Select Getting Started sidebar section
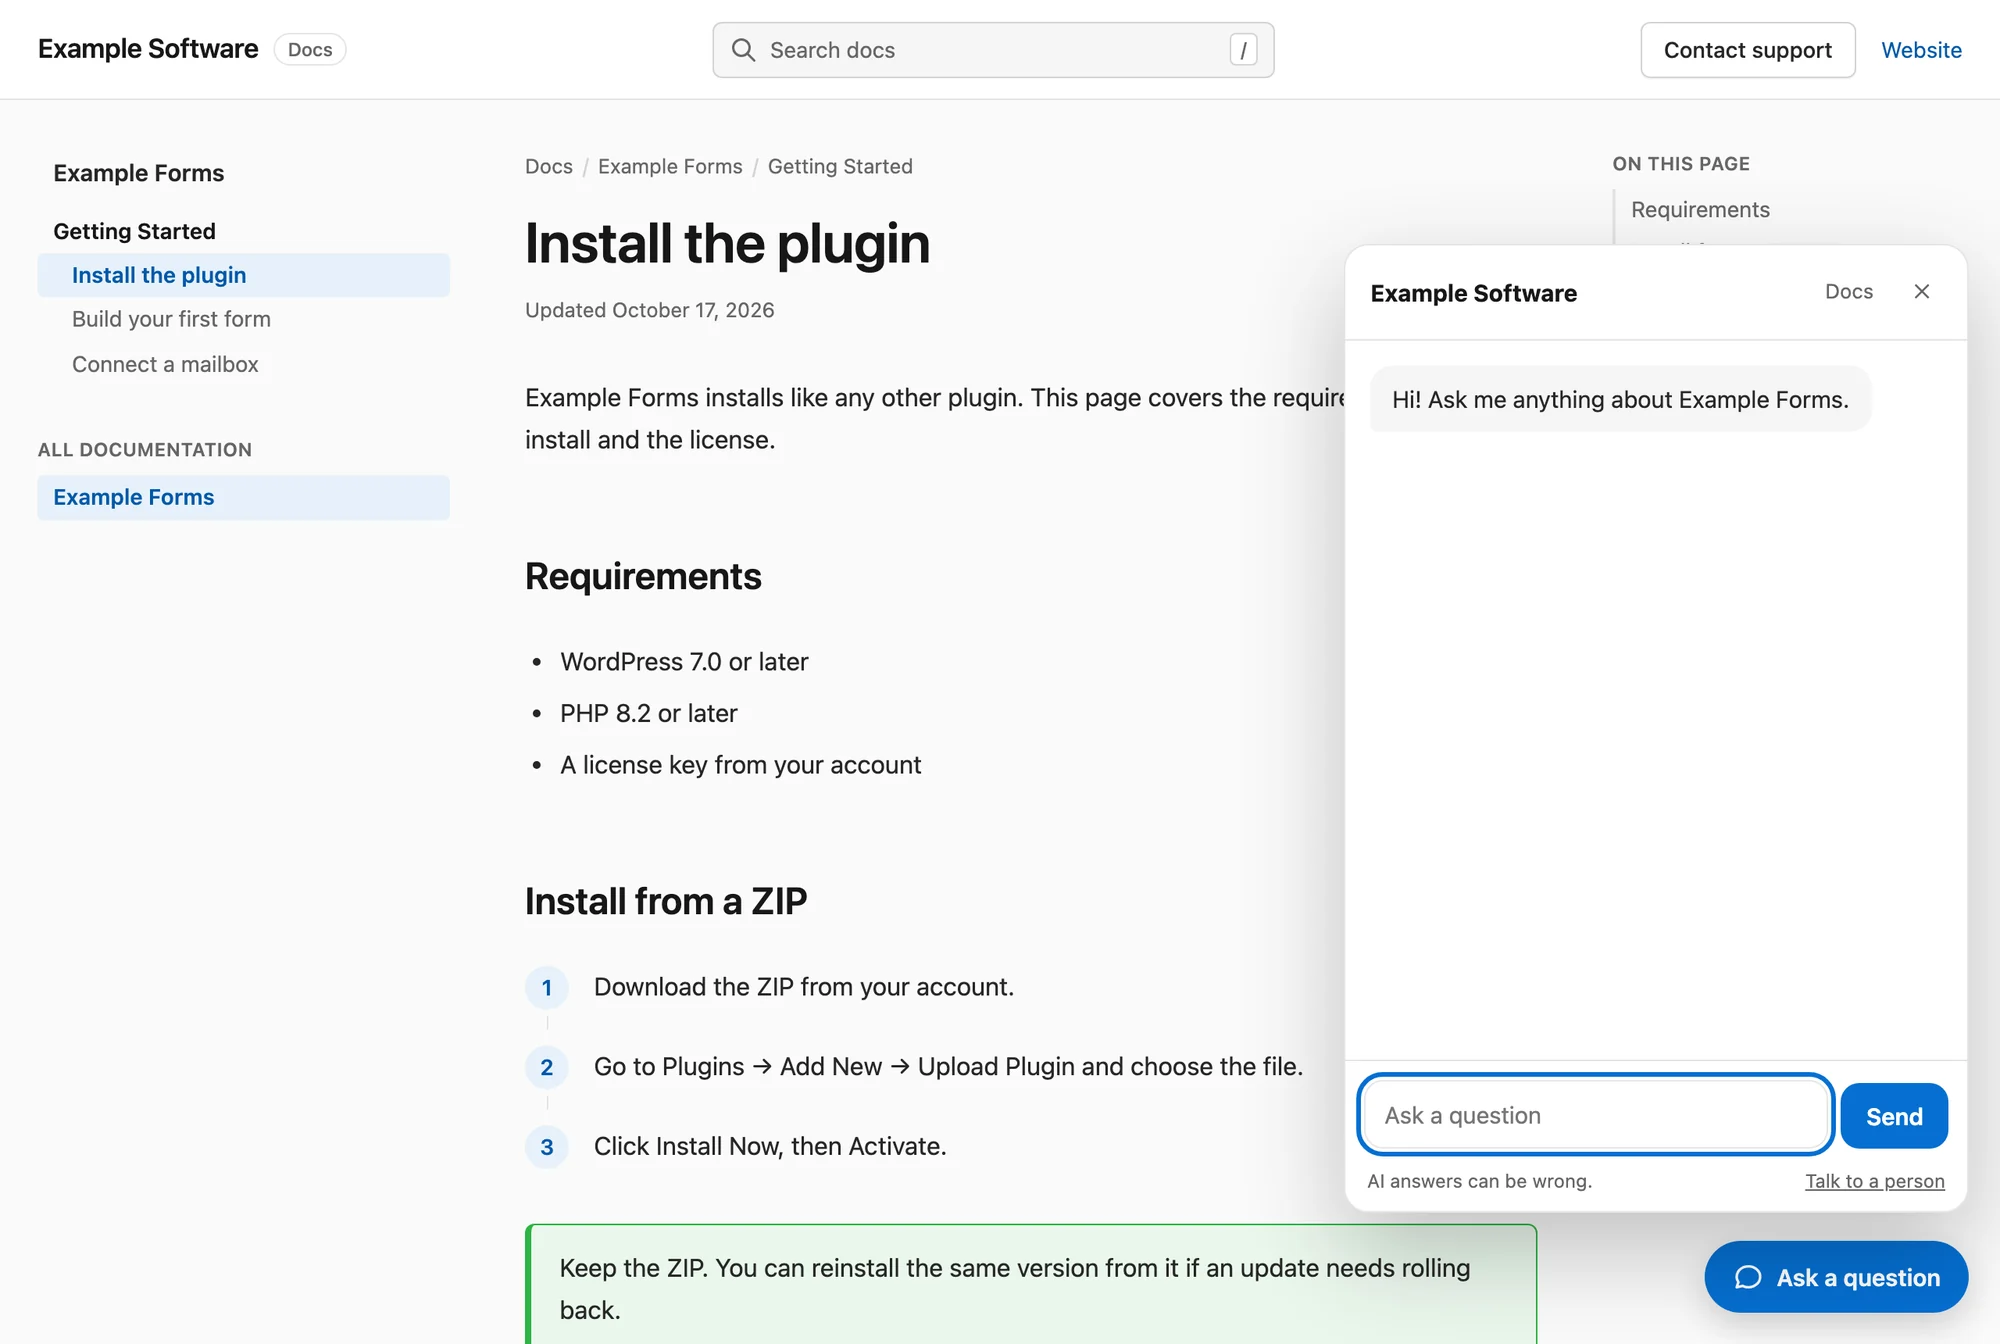Viewport: 2000px width, 1344px height. tap(134, 231)
